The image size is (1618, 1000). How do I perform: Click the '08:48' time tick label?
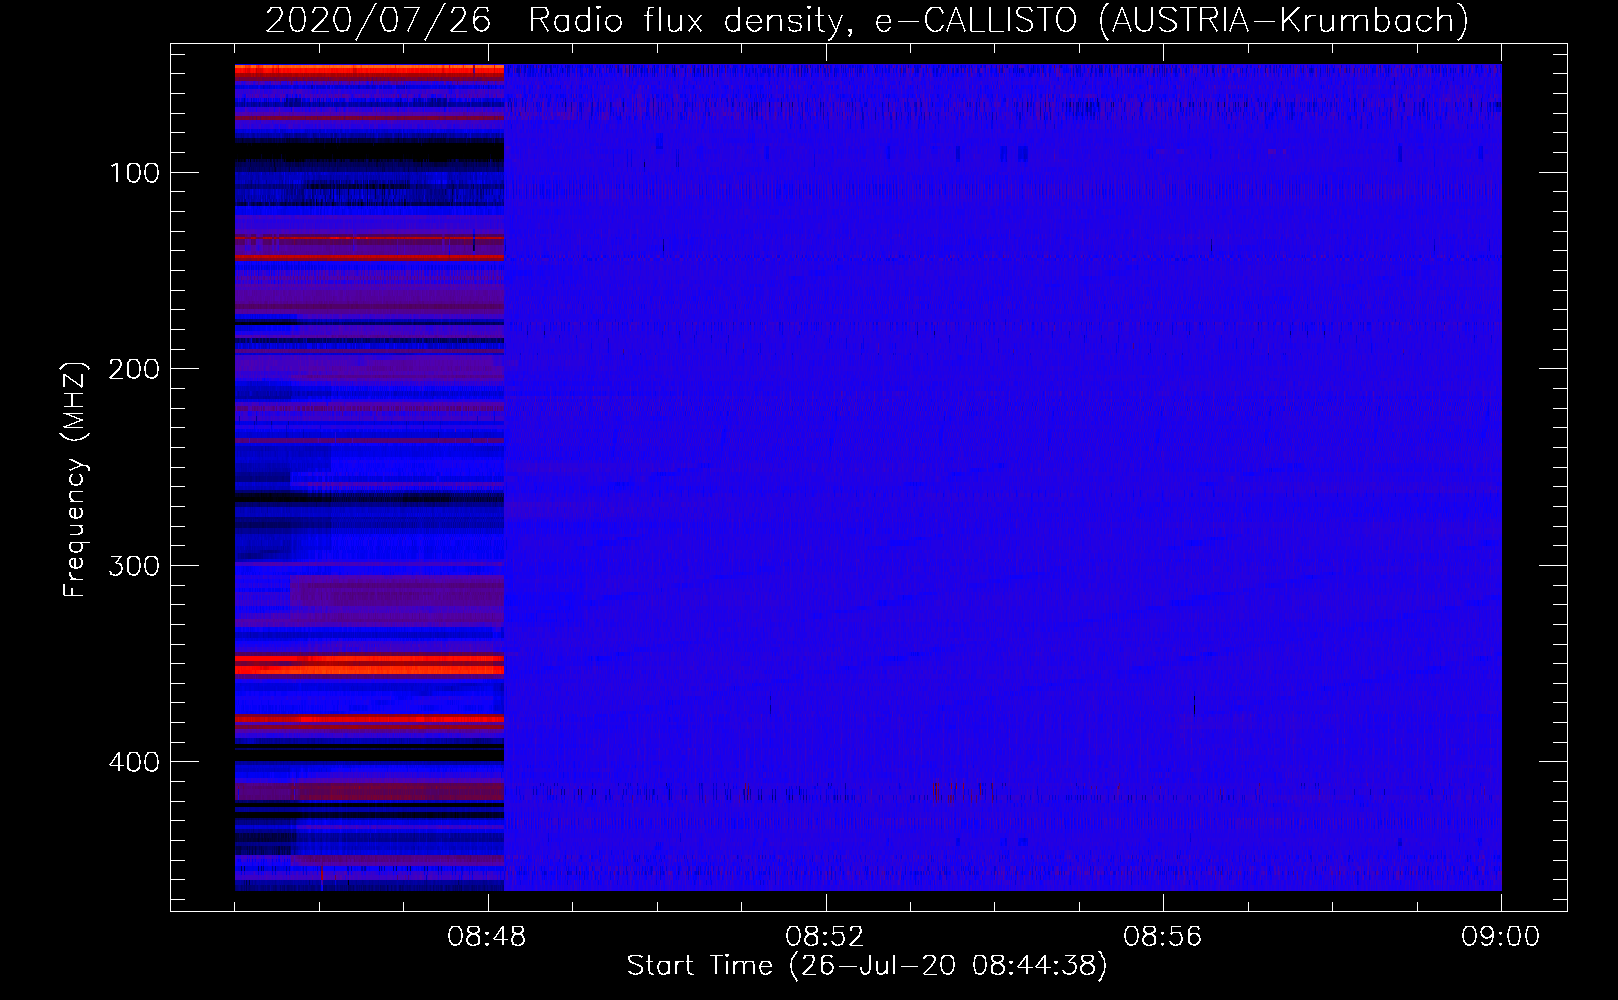pos(487,937)
